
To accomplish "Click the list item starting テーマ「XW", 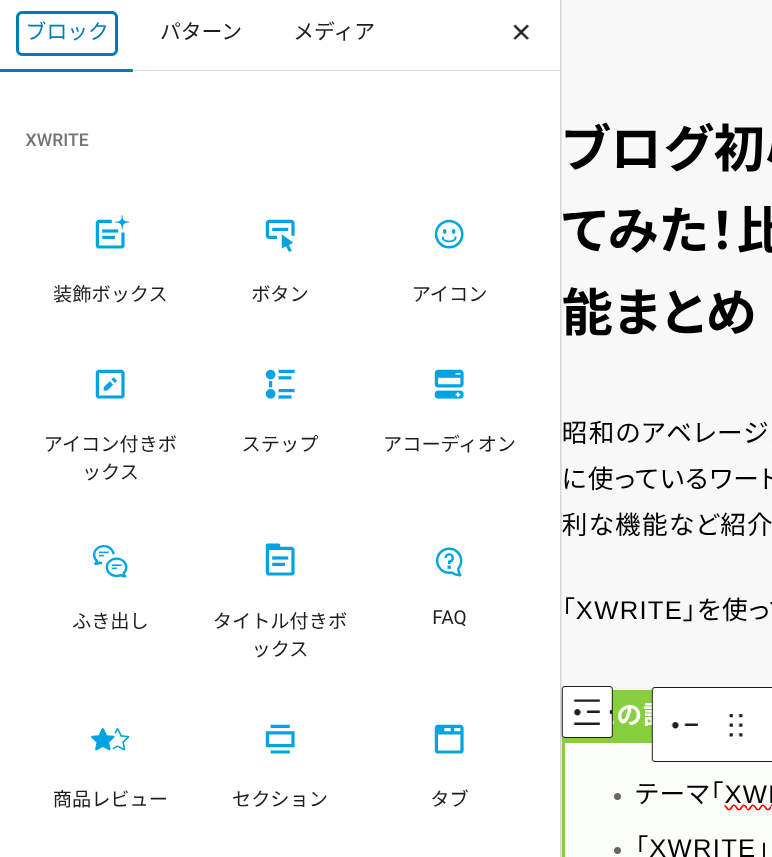I will (x=703, y=795).
